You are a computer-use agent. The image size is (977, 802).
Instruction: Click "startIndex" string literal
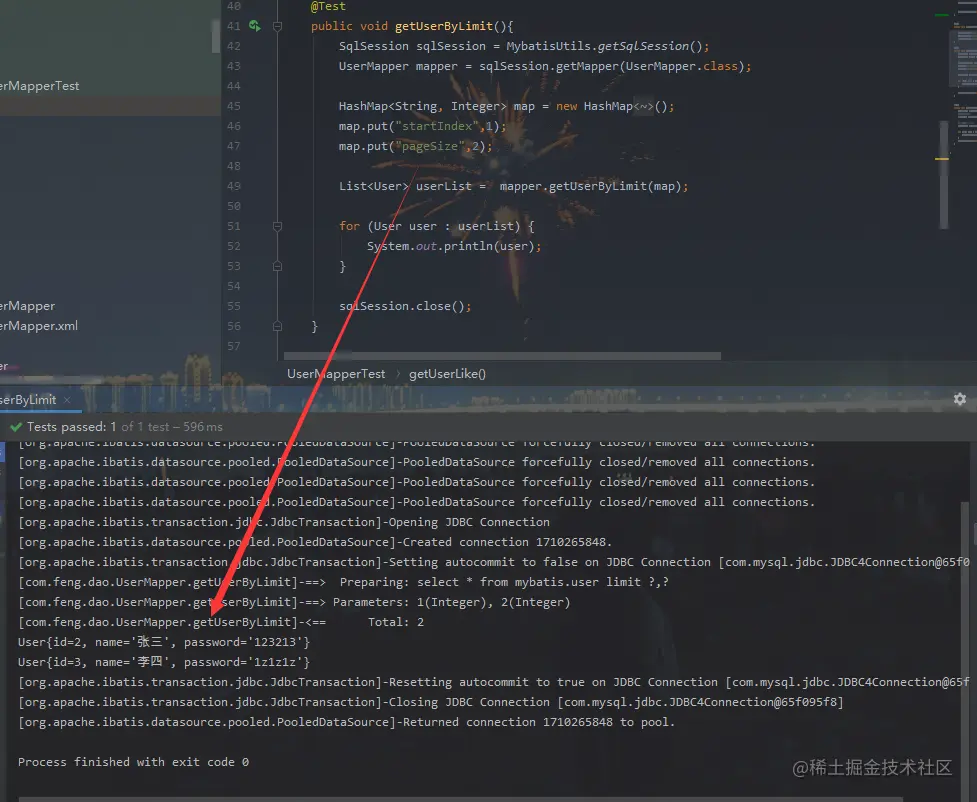click(x=437, y=126)
